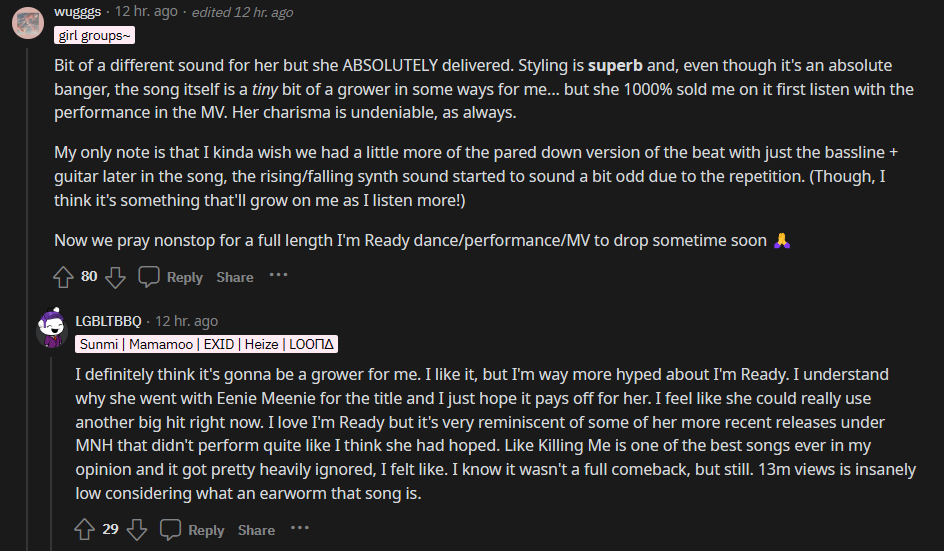Share the wugggs comment
This screenshot has width=944, height=551.
(x=235, y=277)
